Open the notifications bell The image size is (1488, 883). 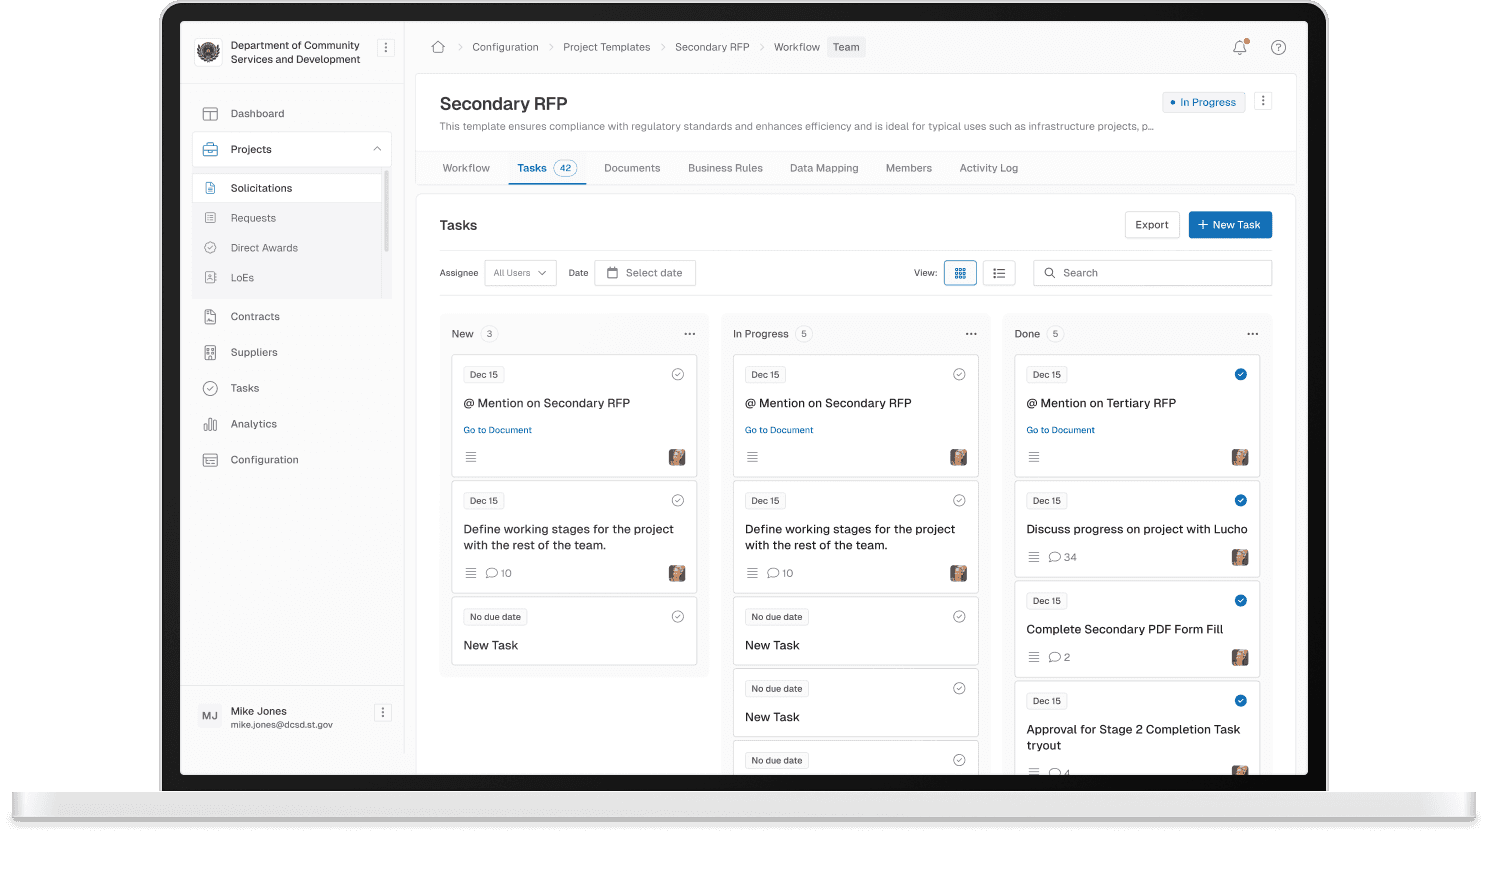coord(1240,47)
